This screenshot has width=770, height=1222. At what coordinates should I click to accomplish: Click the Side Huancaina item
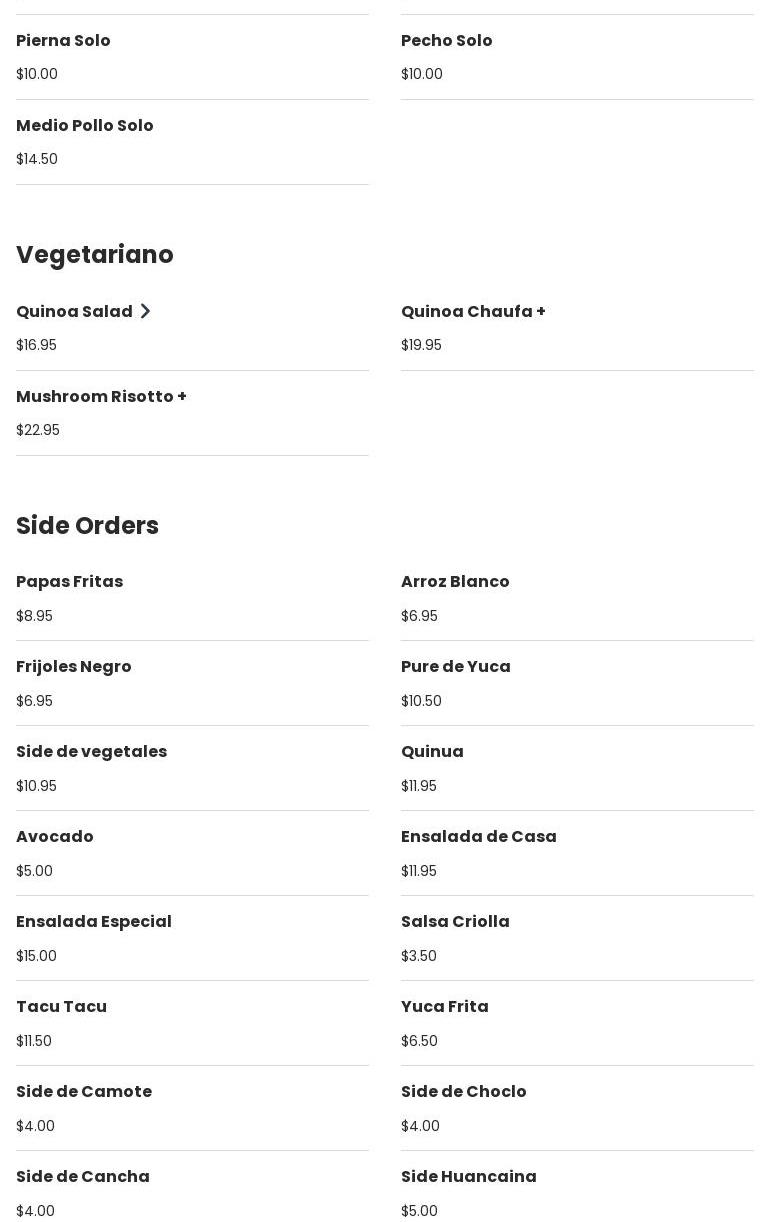[x=468, y=1177]
